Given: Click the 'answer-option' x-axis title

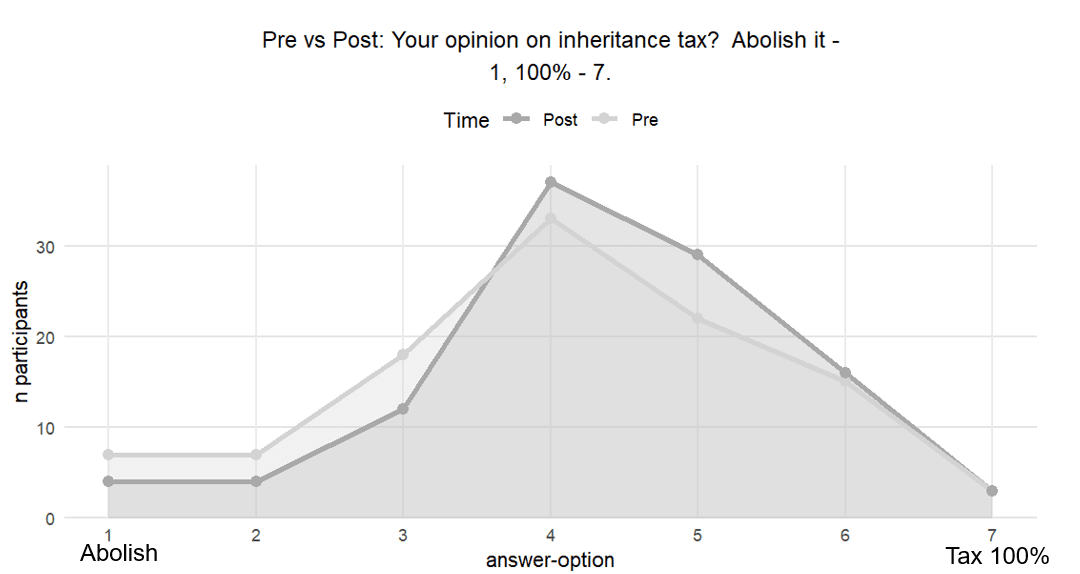Looking at the screenshot, I should (x=550, y=560).
